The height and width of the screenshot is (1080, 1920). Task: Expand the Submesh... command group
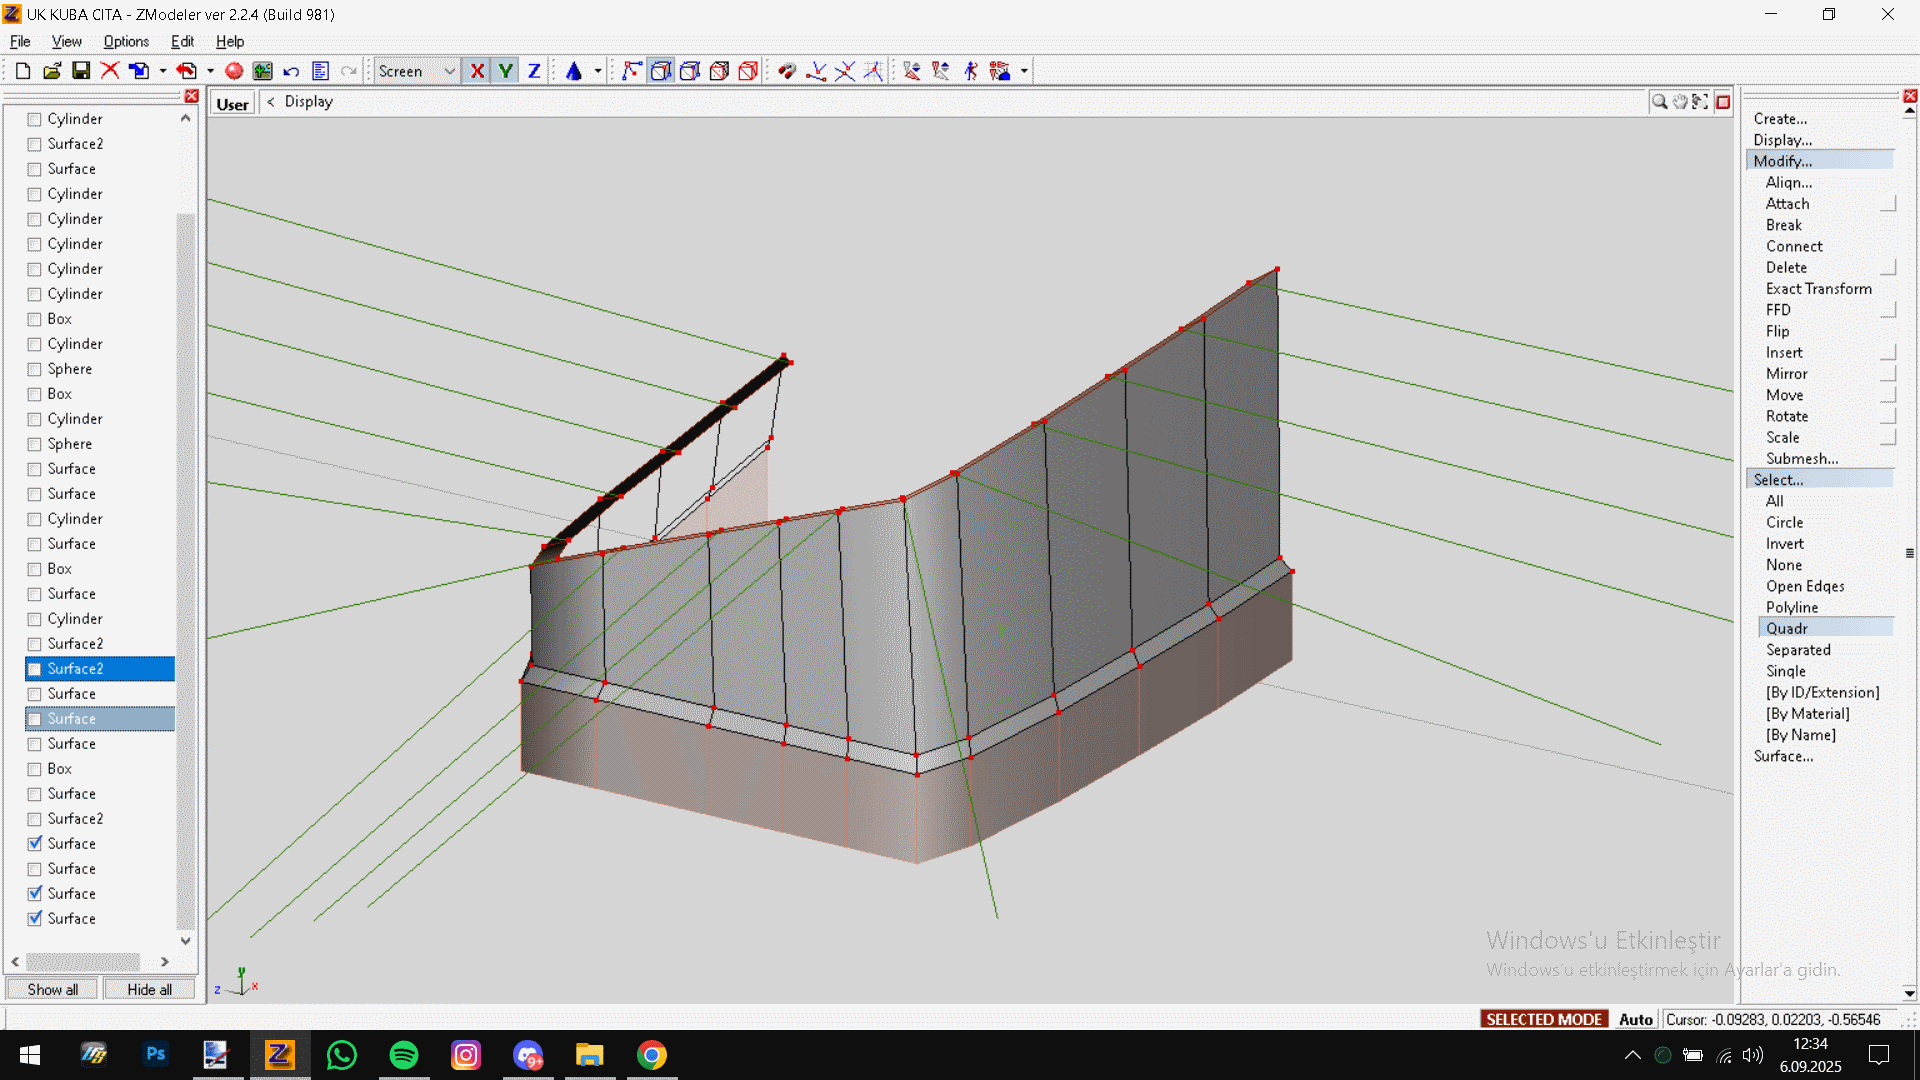[x=1801, y=458]
